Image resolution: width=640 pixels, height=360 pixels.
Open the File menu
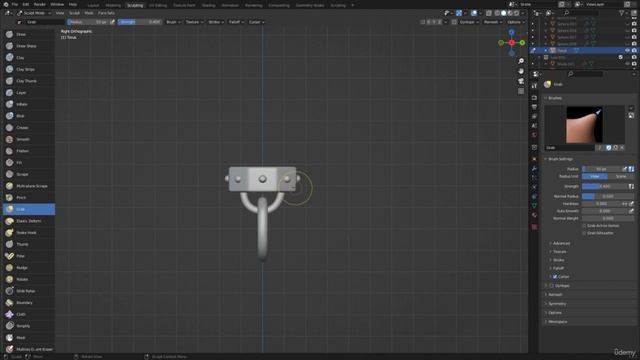coord(15,4)
